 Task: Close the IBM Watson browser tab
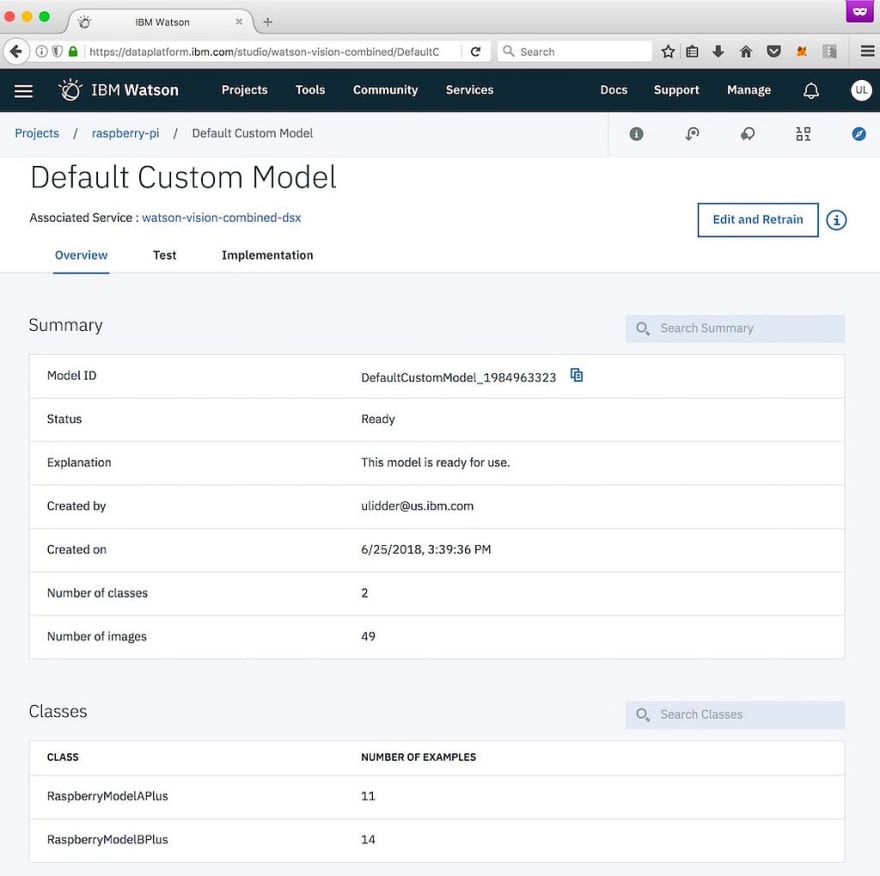239,22
